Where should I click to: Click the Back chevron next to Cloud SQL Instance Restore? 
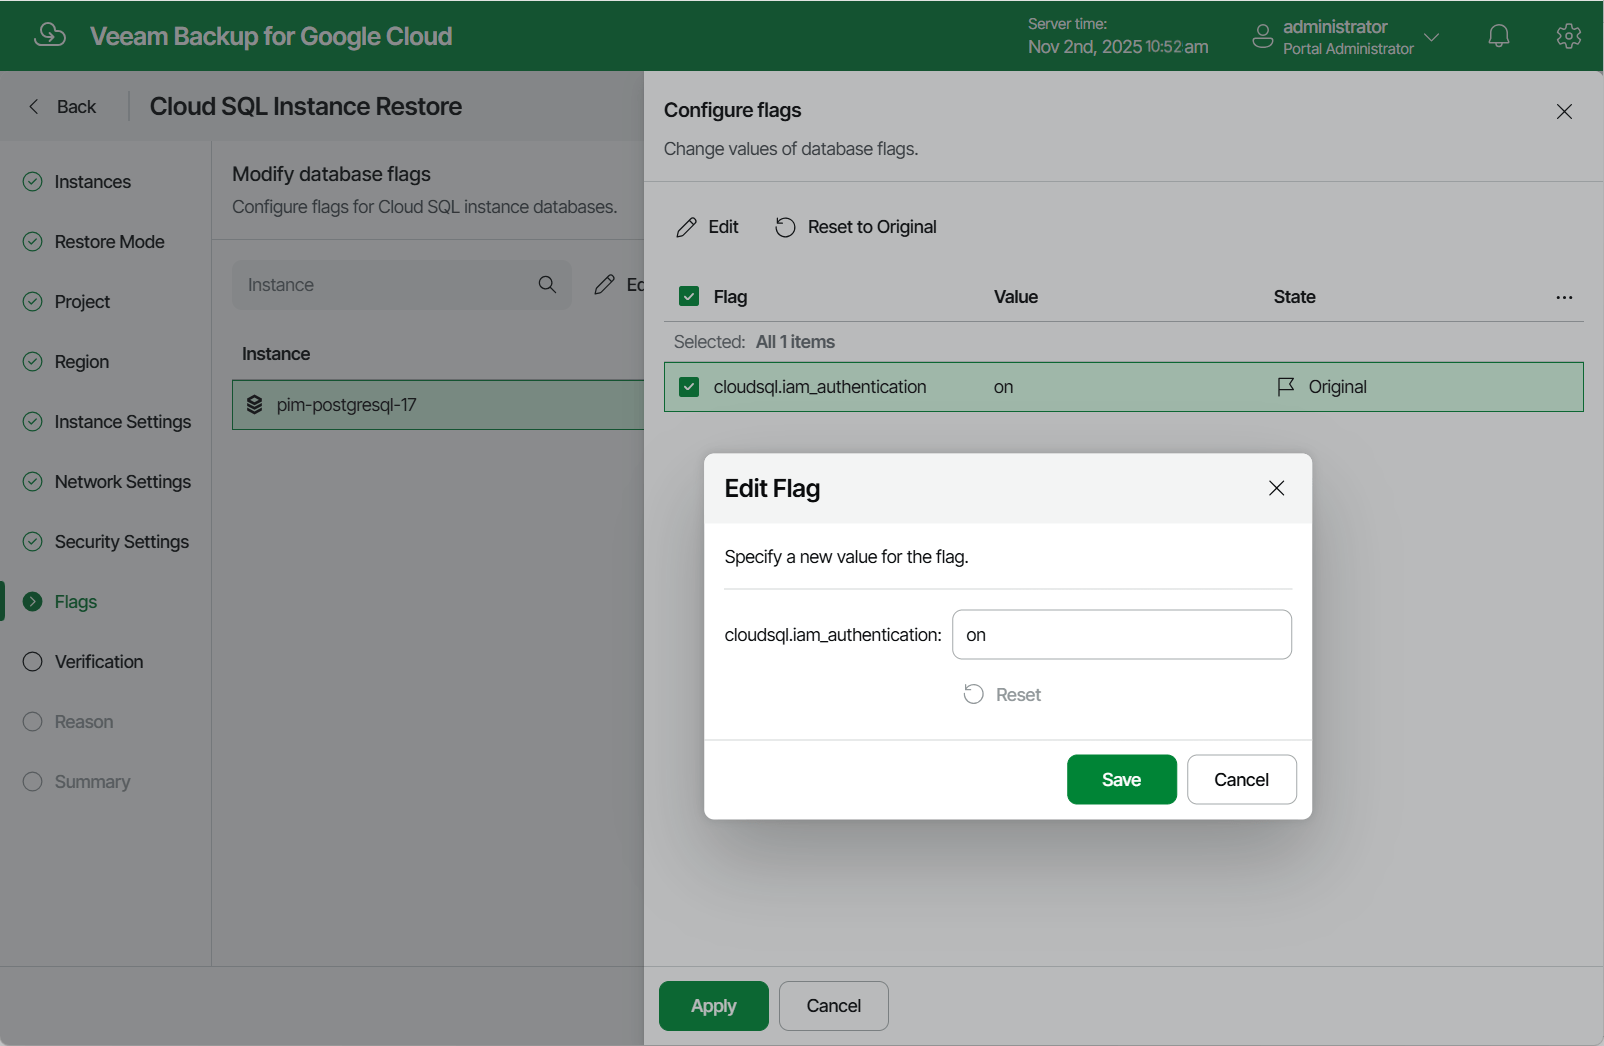click(x=33, y=106)
